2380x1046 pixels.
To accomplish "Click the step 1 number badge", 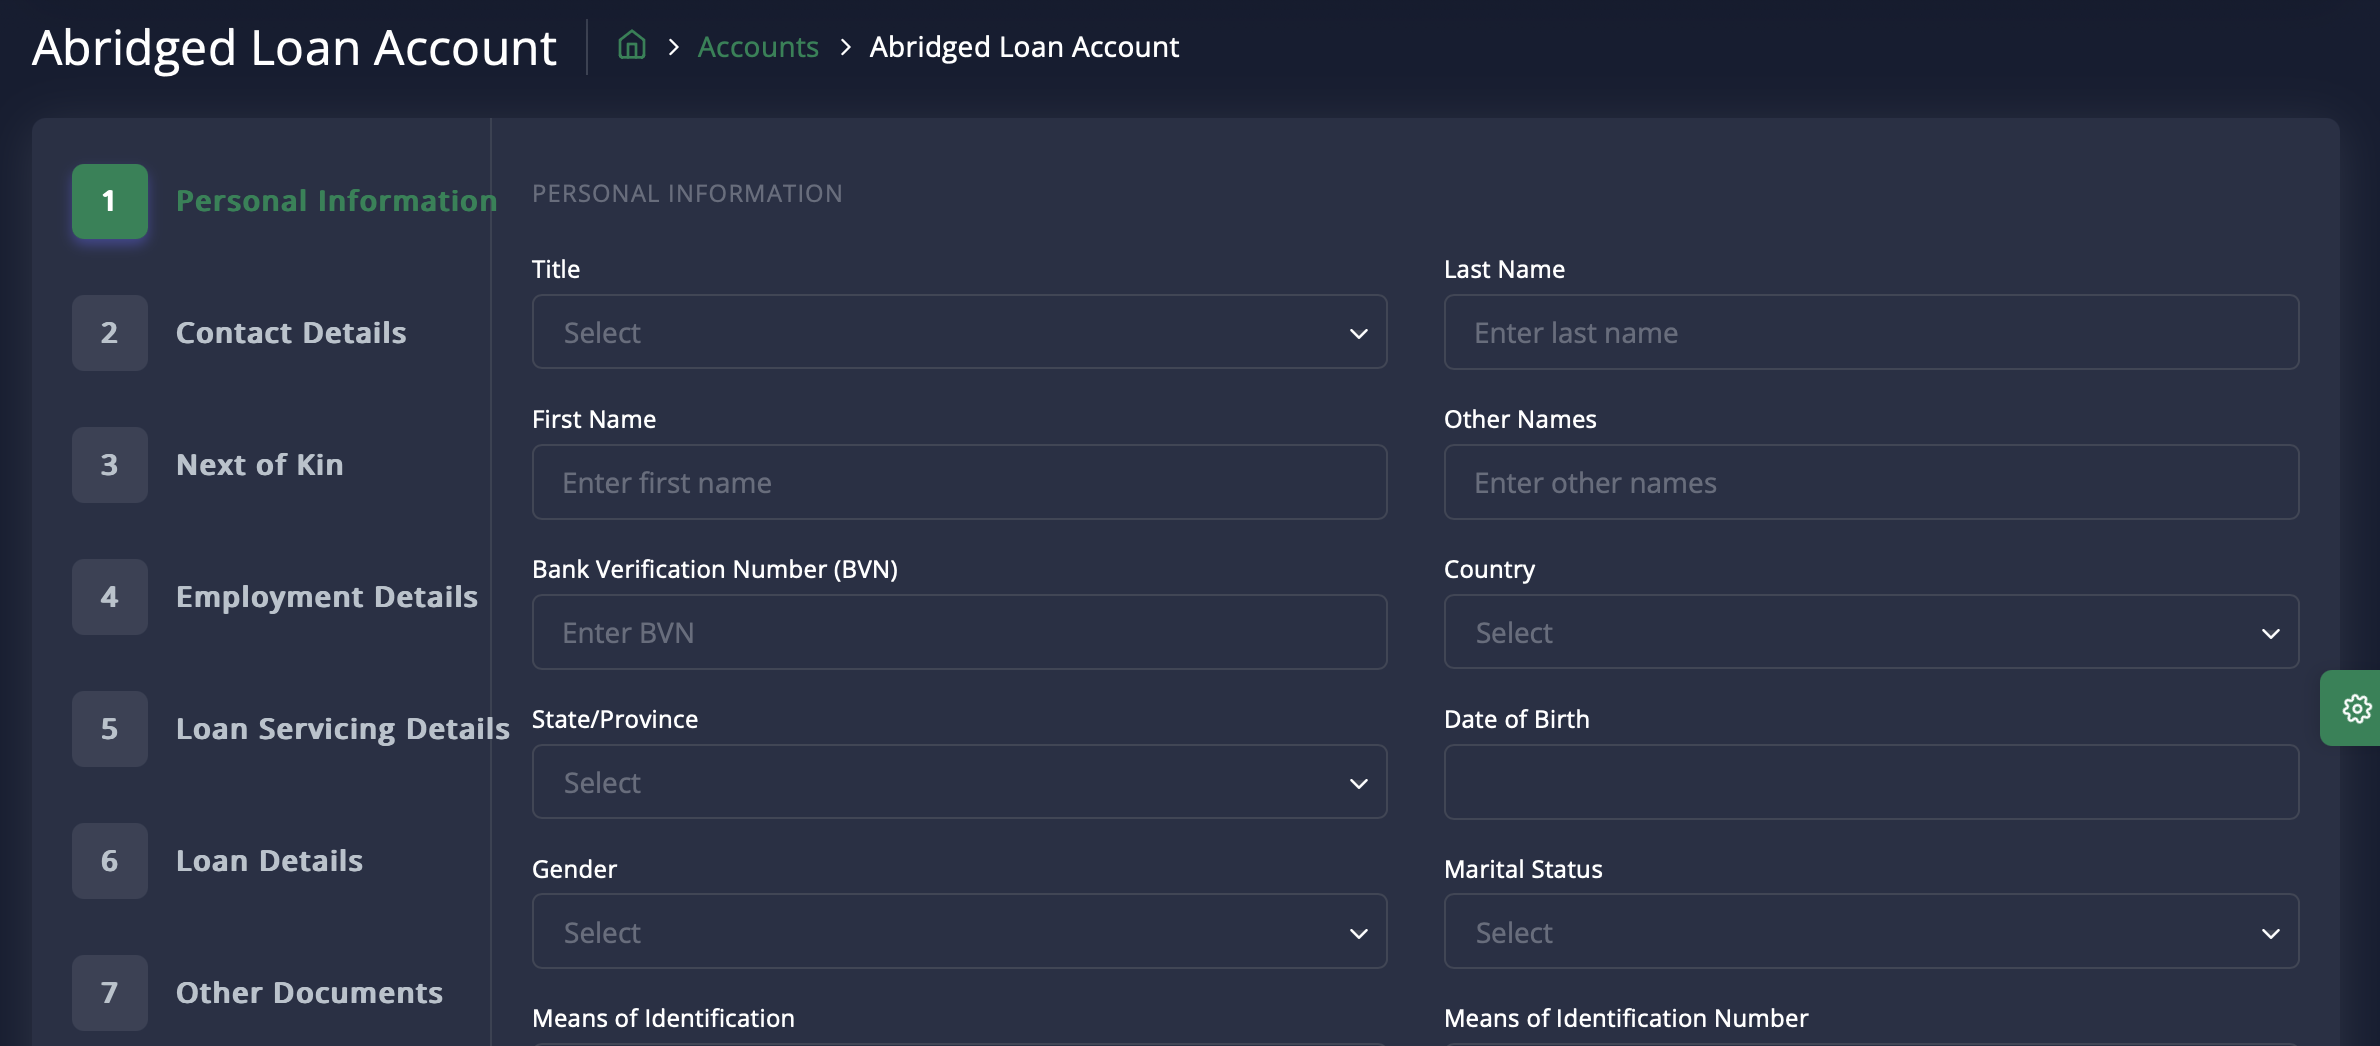I will click(110, 201).
